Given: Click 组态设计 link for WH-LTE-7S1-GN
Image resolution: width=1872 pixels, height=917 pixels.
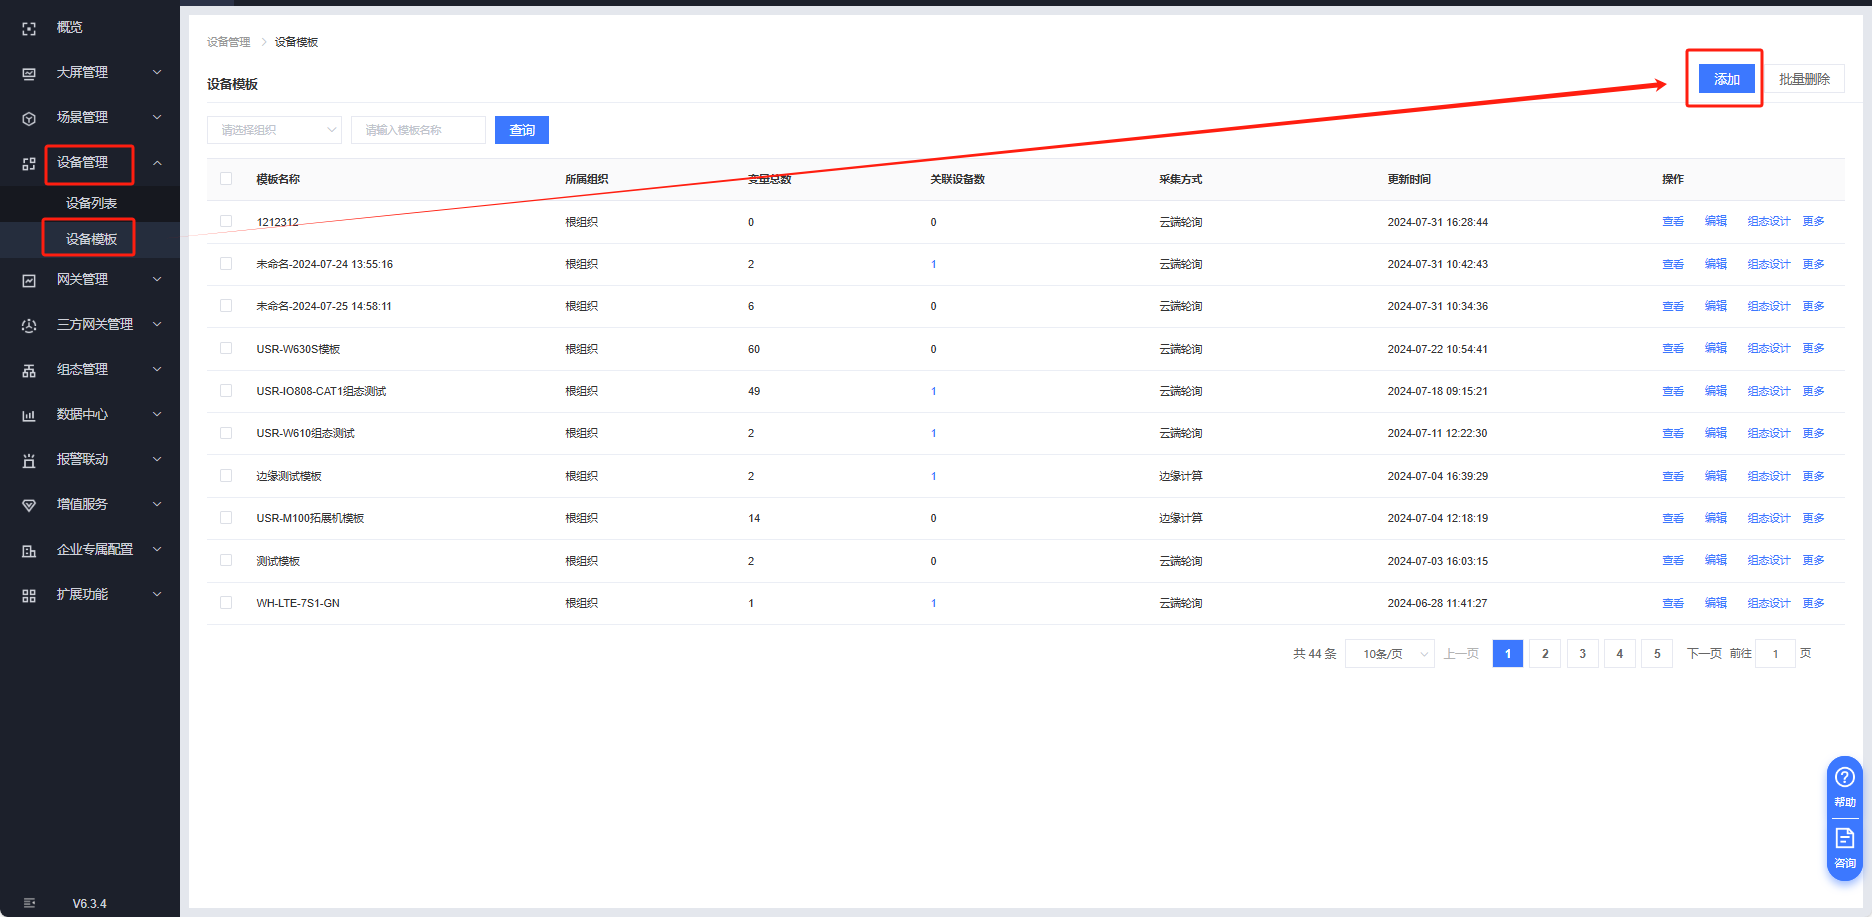Looking at the screenshot, I should pos(1768,603).
